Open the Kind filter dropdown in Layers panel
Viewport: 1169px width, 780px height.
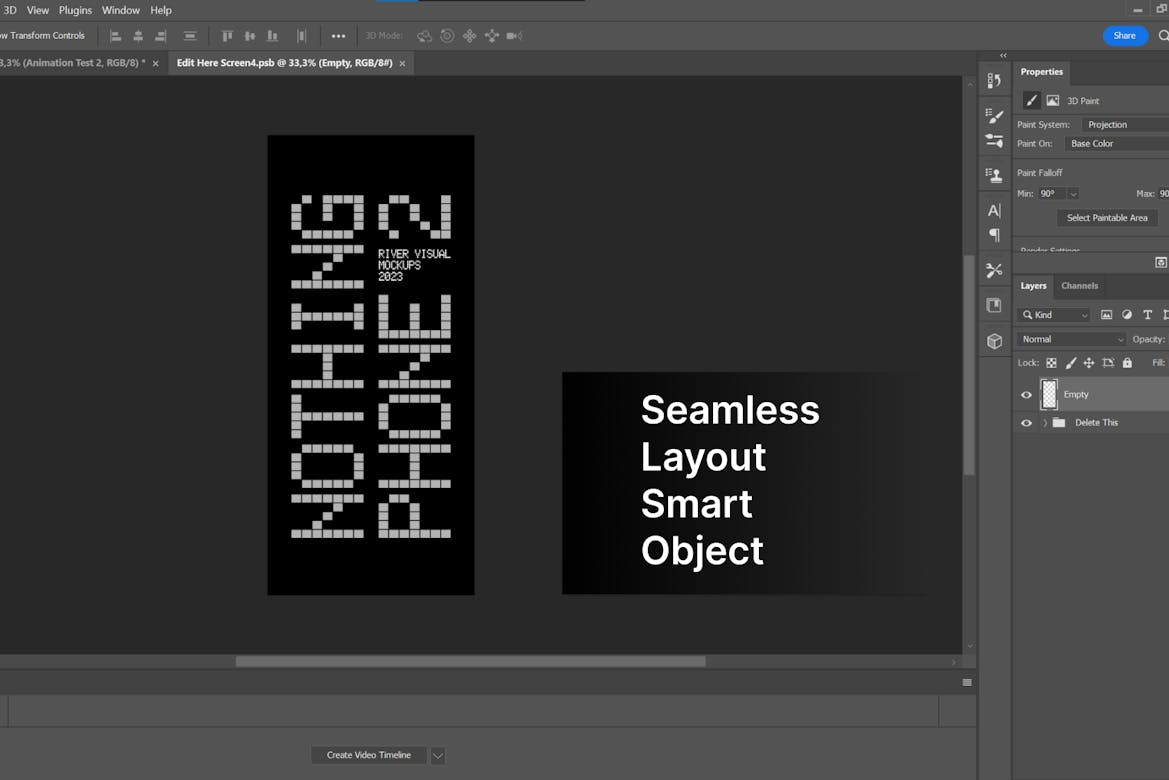[1053, 314]
